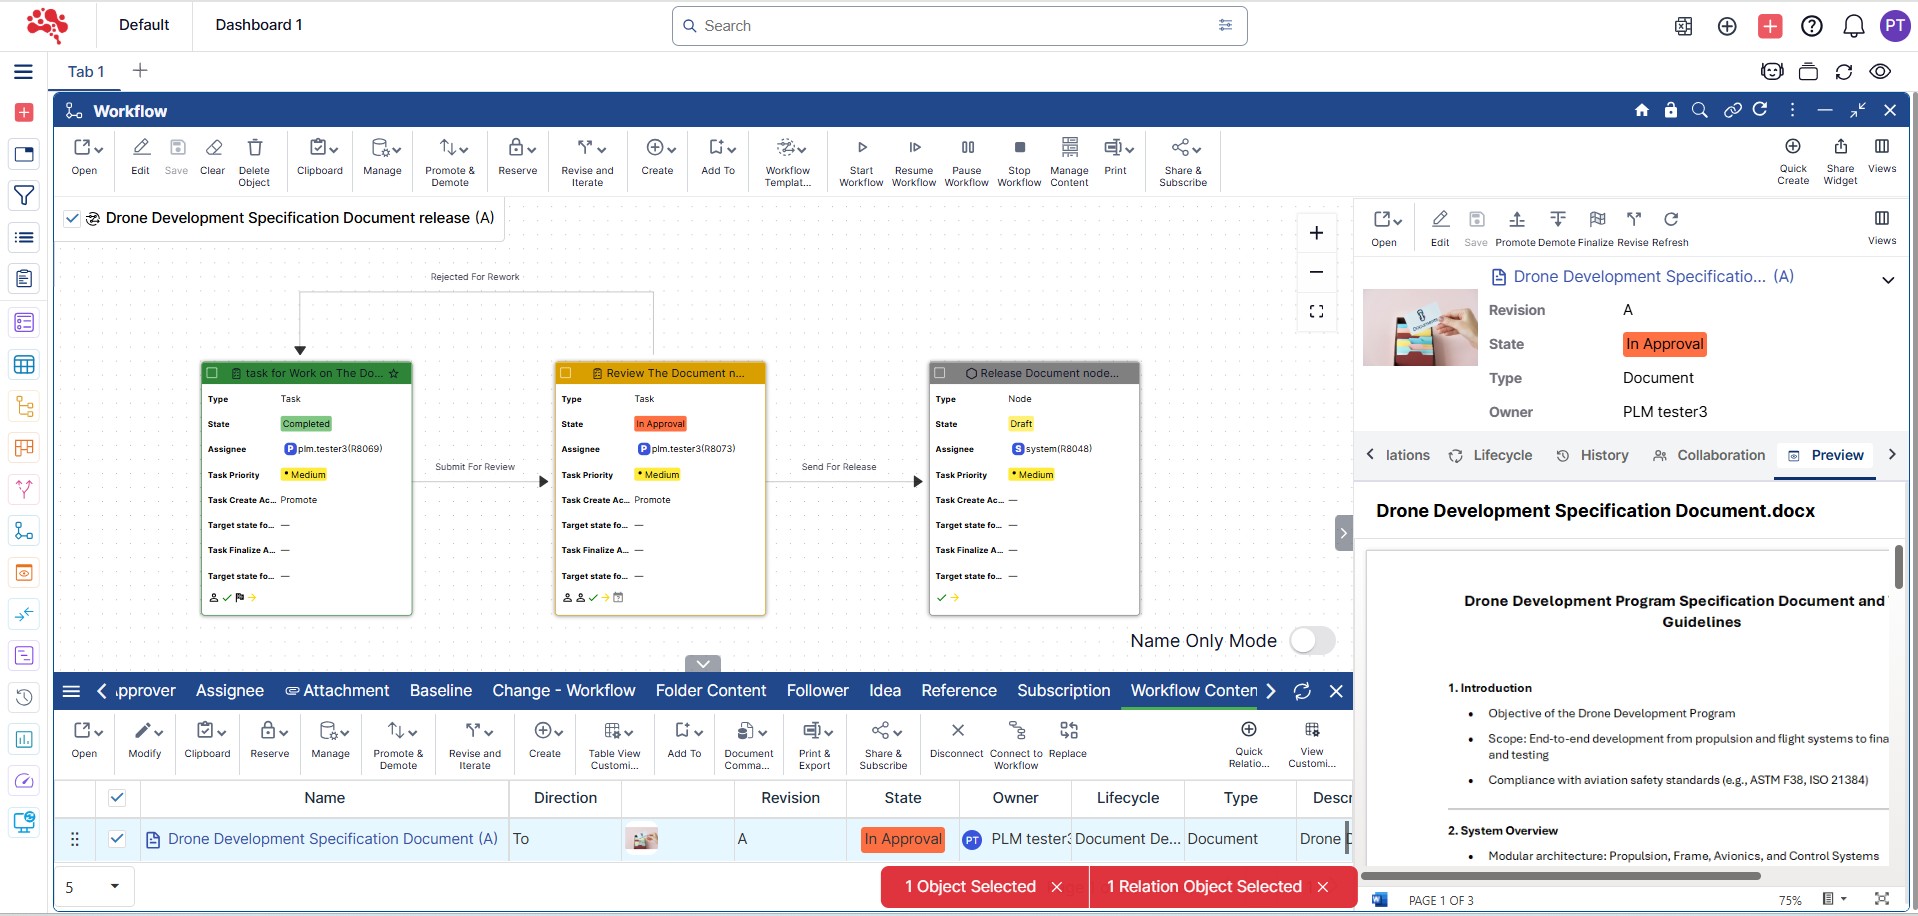Uncheck Drone Development Specification Document row checkbox

pos(117,839)
